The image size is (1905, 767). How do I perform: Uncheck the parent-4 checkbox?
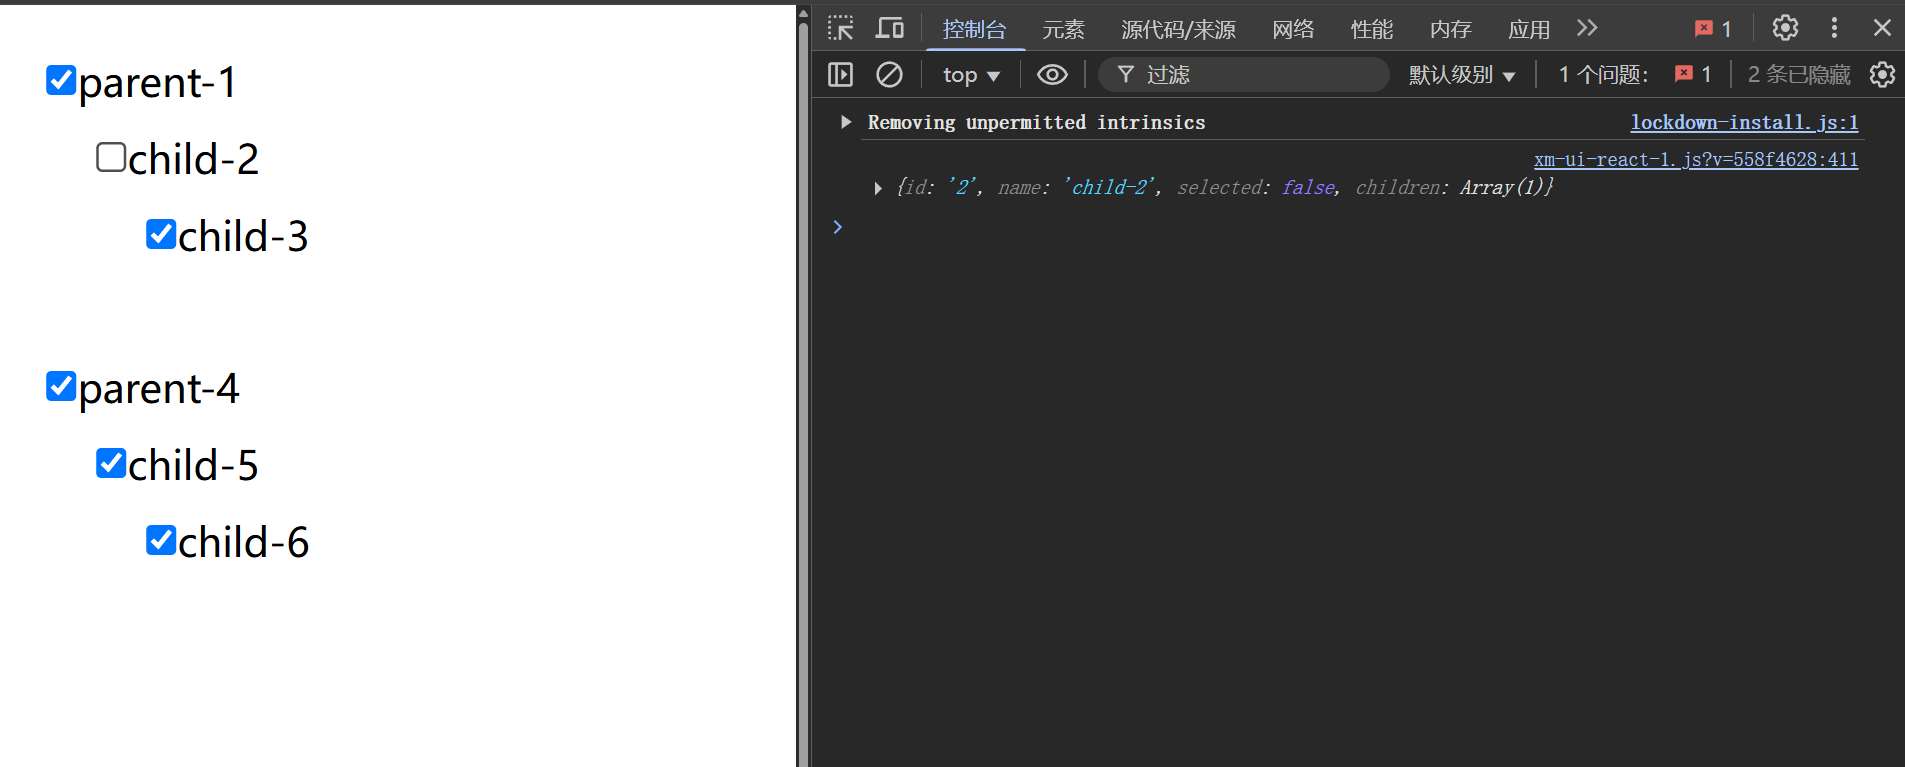[61, 386]
